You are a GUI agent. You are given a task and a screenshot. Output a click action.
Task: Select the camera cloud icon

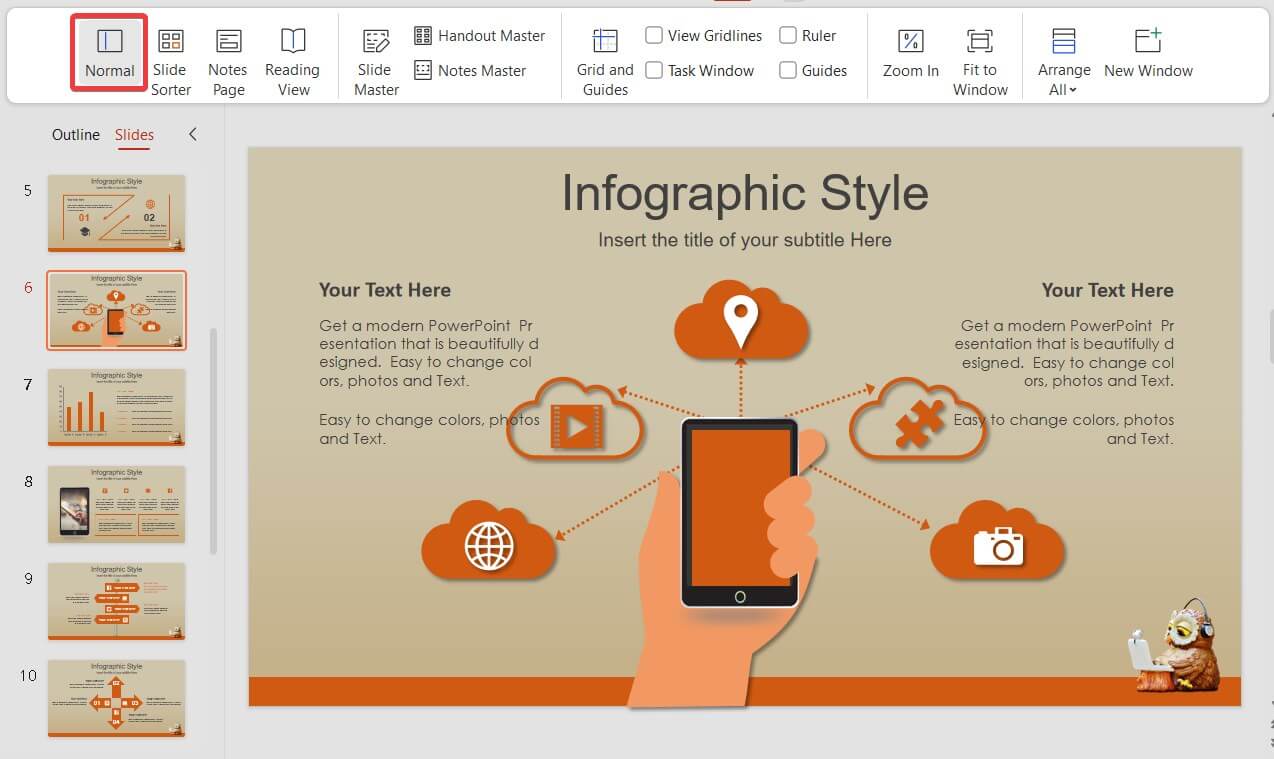click(x=997, y=541)
